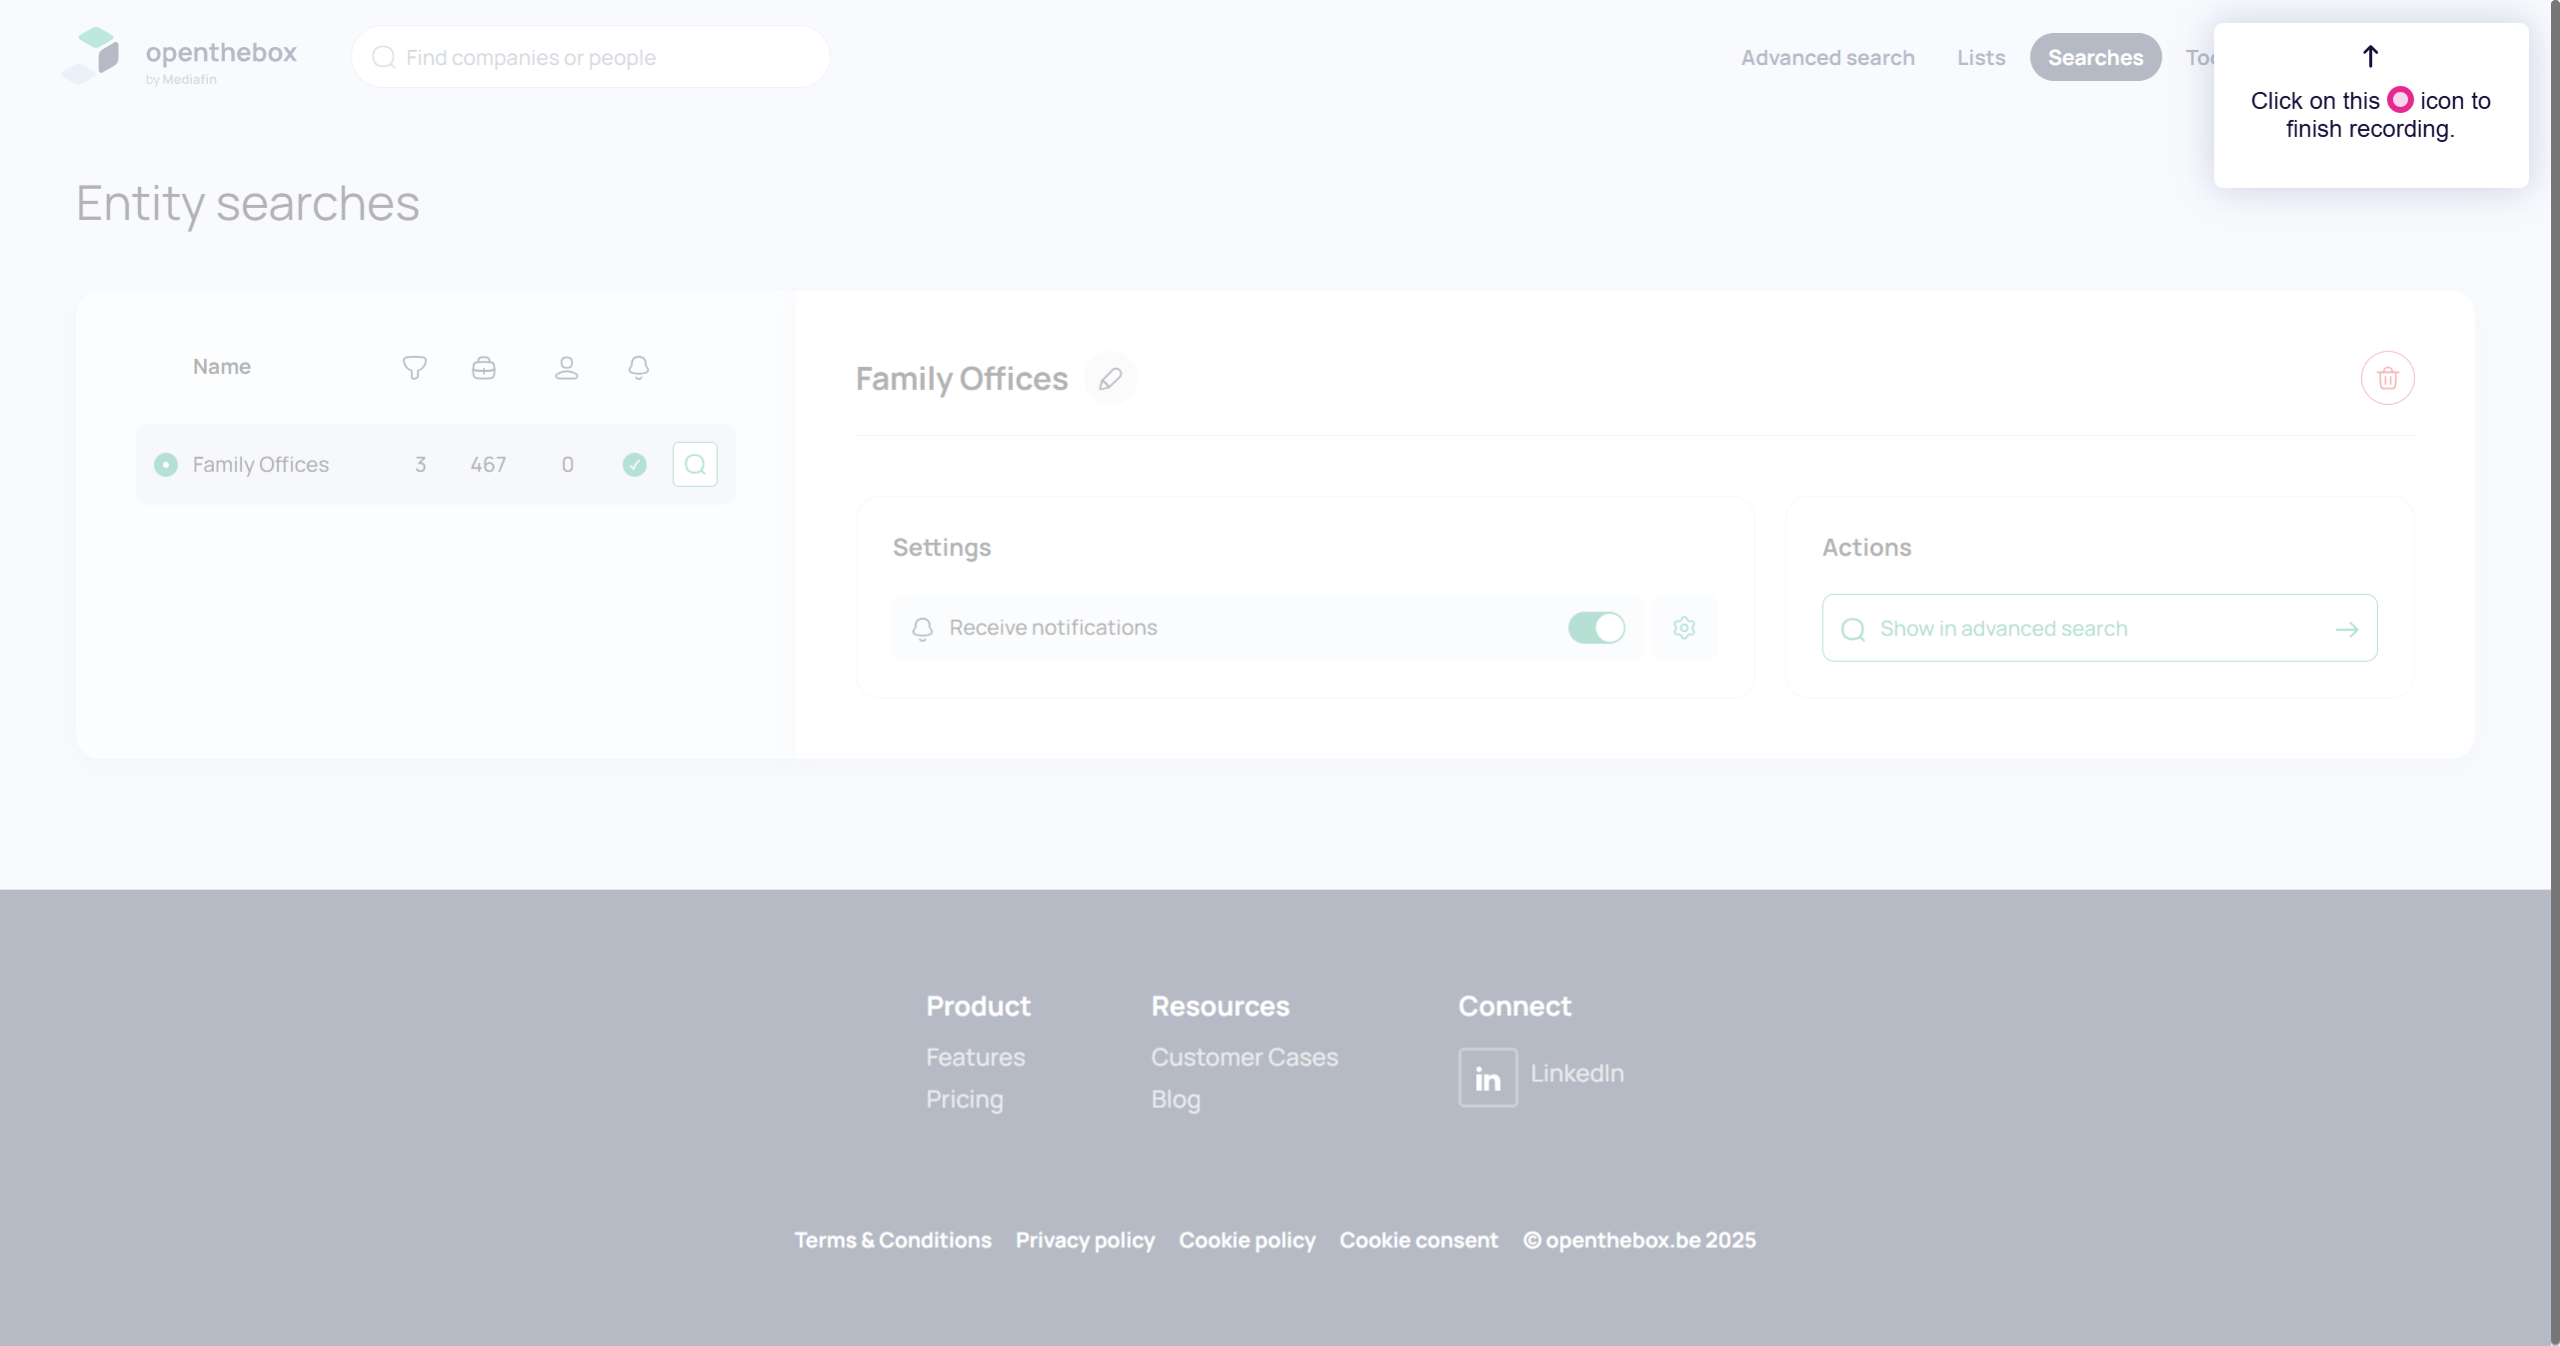Click the person column header icon
2560x1346 pixels.
(566, 368)
